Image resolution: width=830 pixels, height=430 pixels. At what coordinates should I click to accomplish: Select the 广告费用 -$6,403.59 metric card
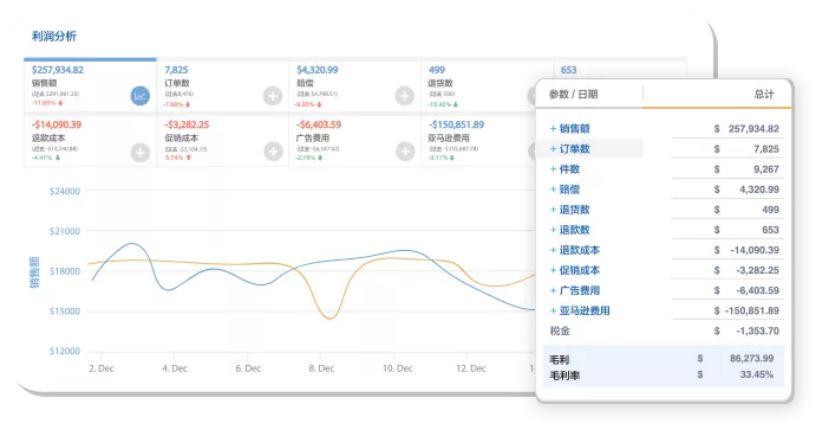(355, 141)
